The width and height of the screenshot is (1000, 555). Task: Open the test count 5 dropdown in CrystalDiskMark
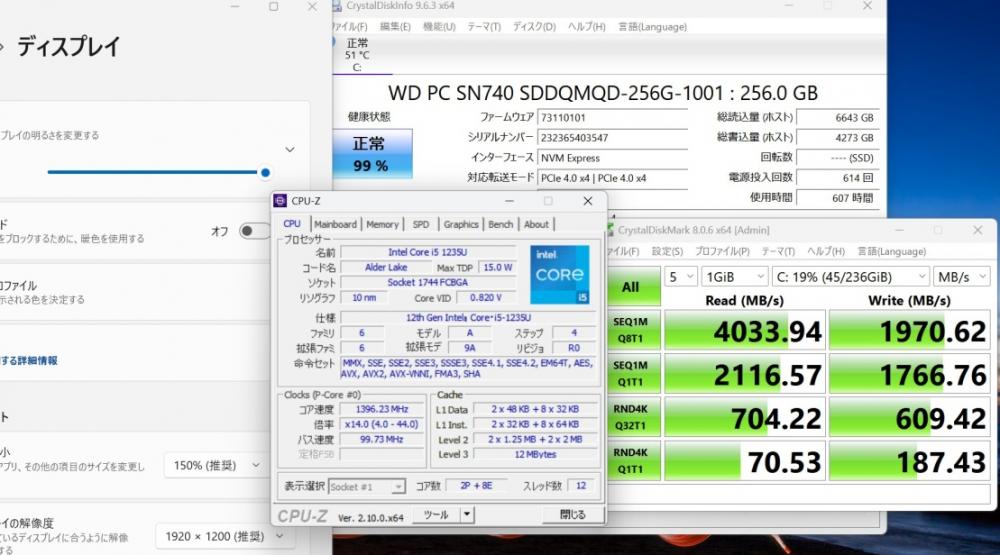680,277
